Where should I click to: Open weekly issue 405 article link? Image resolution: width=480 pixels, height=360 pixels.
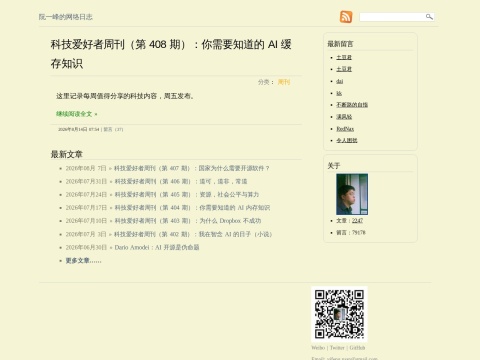pyautogui.click(x=187, y=195)
